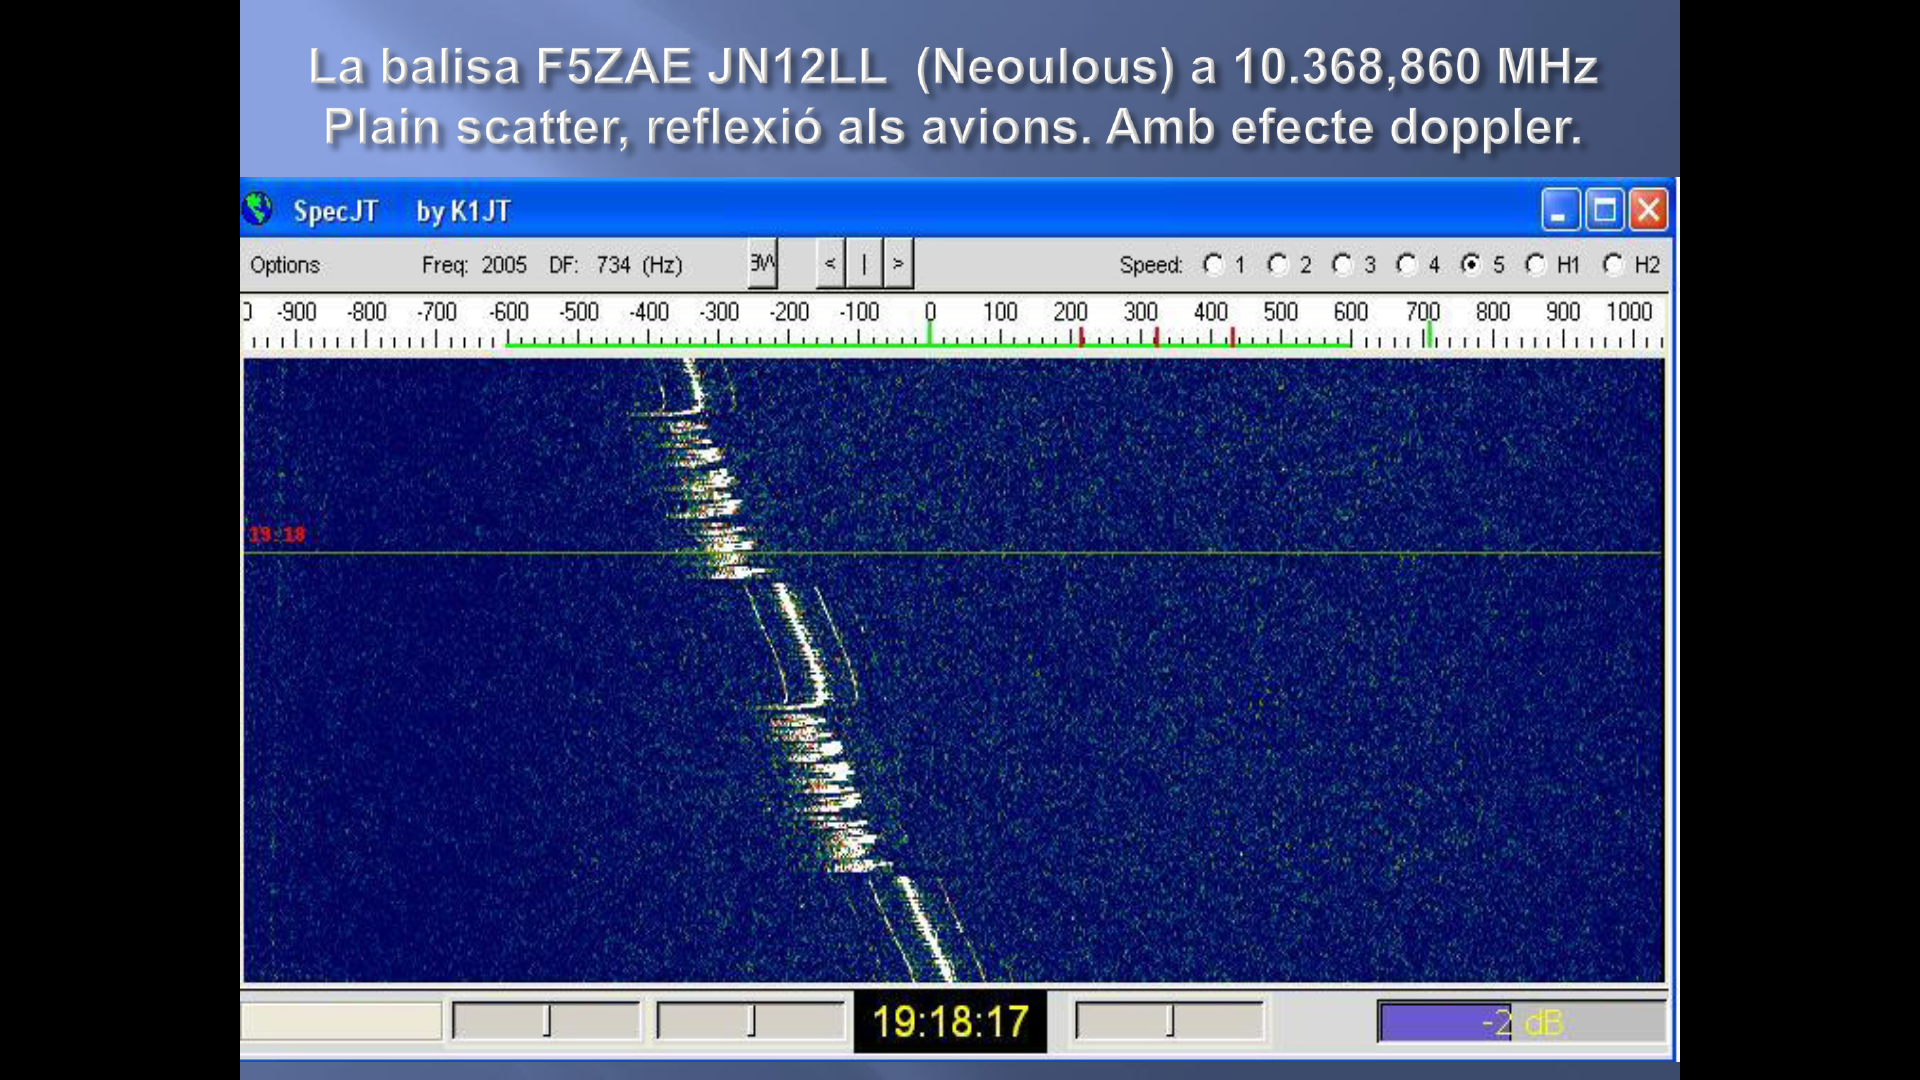Viewport: 1920px width, 1080px height.
Task: Select Speed 2 radio button
Action: coord(1278,265)
